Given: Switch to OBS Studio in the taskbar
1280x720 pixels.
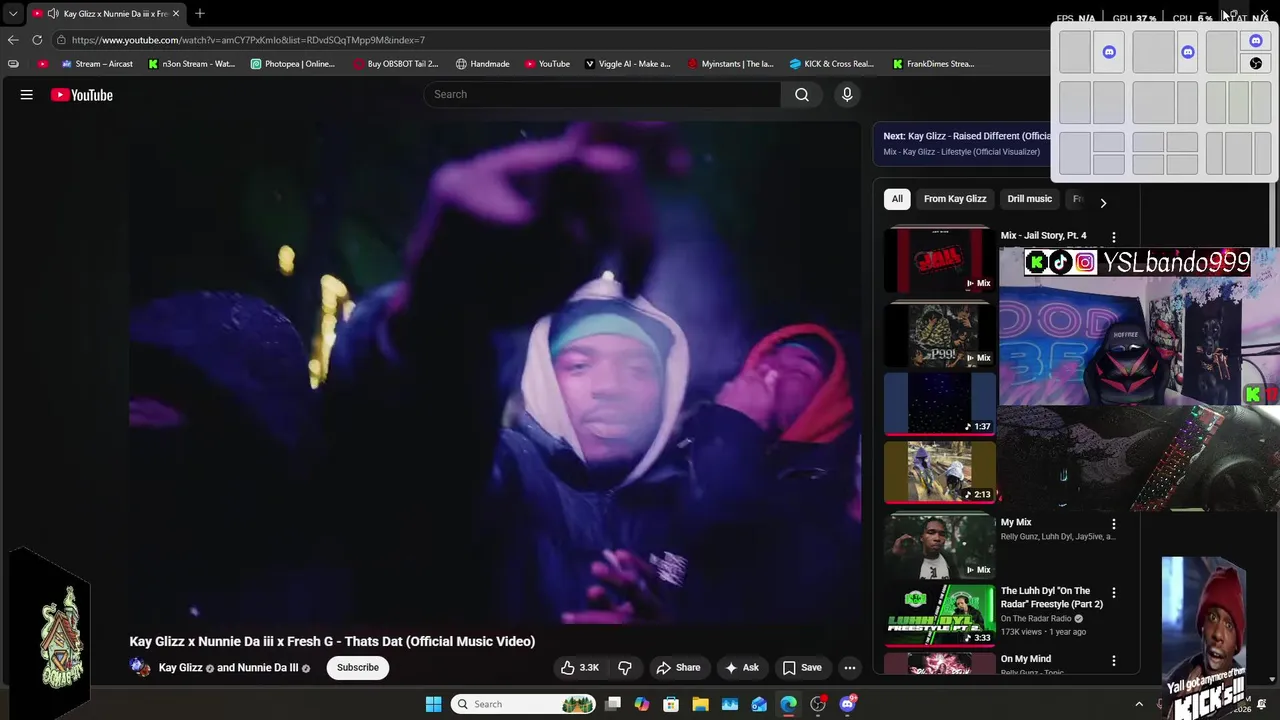Looking at the screenshot, I should [818, 704].
